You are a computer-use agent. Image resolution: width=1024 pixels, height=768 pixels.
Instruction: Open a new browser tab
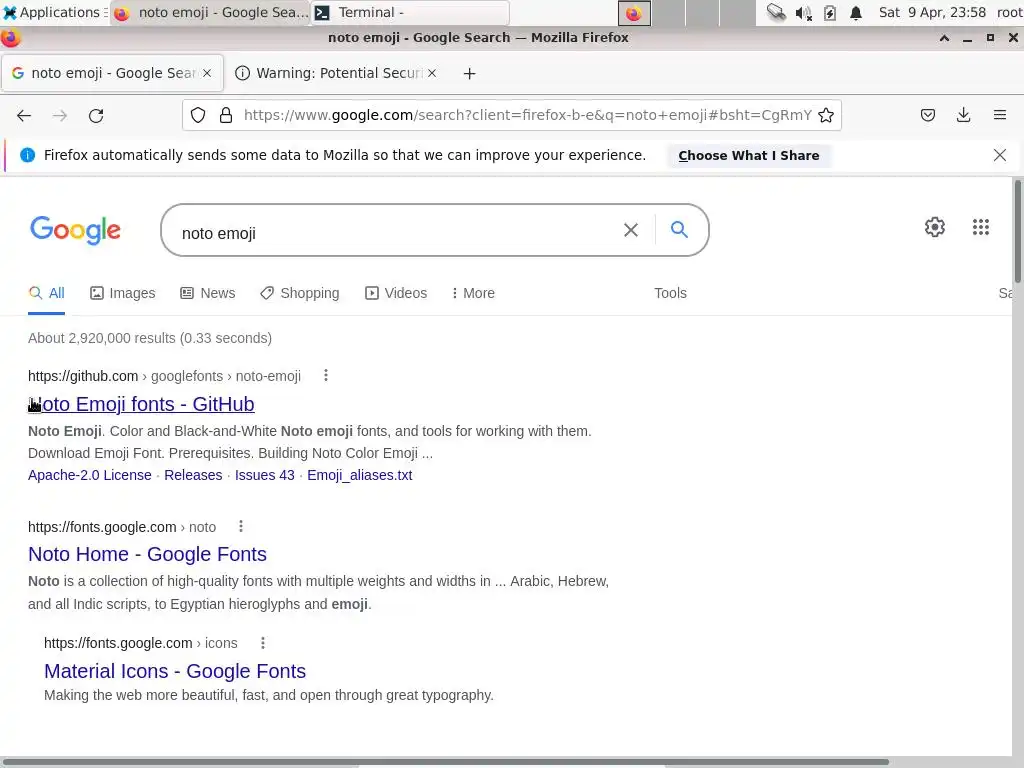point(470,74)
